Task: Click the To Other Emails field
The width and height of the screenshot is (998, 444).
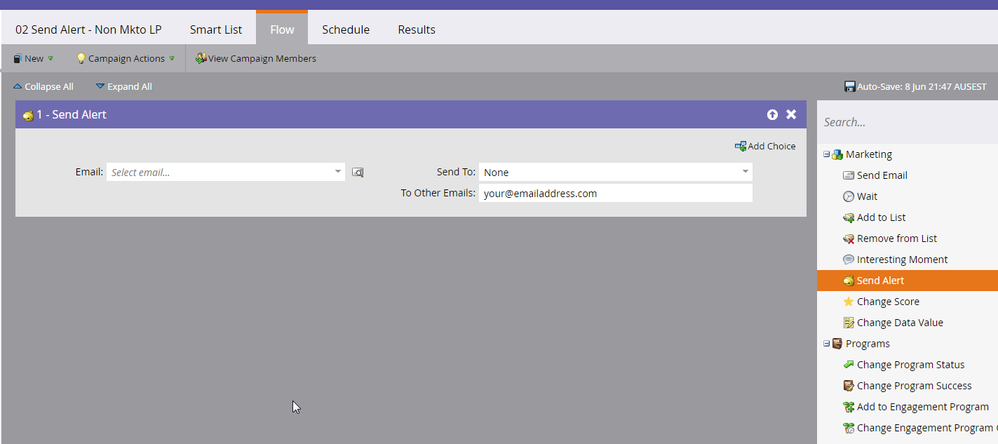Action: [615, 193]
